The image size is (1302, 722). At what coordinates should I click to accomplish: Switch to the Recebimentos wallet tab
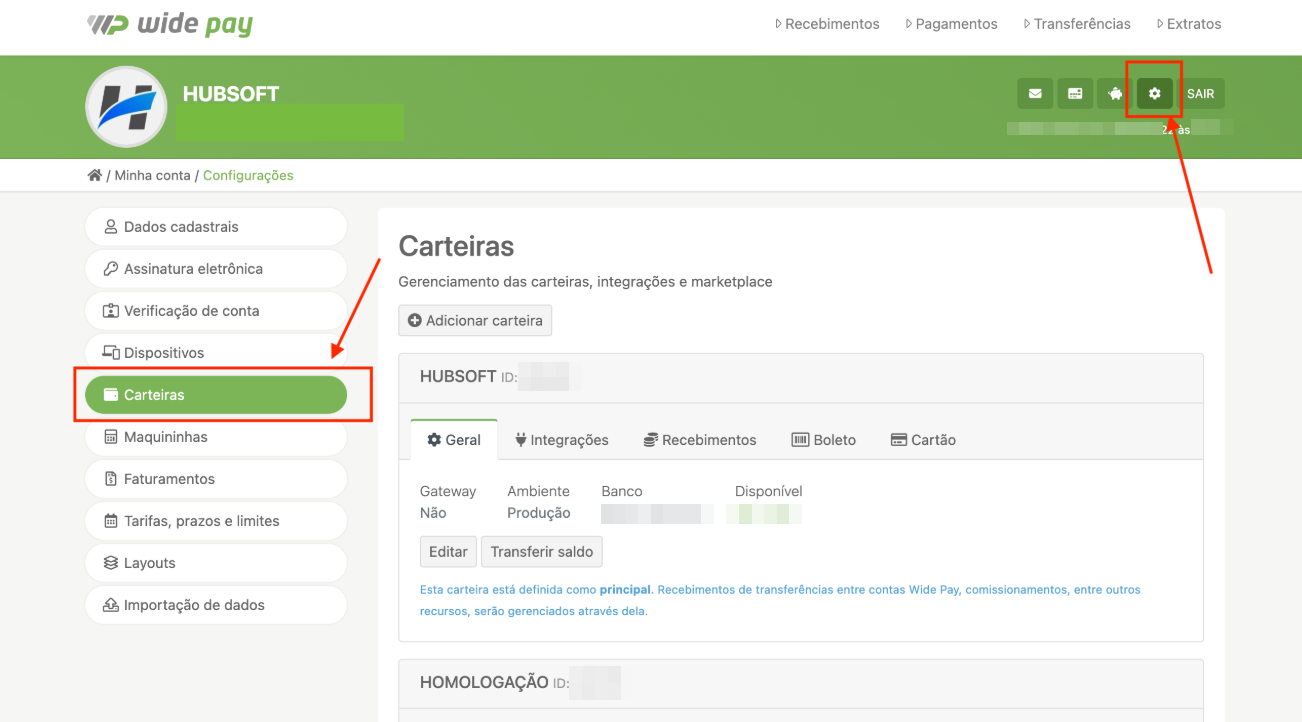(x=700, y=440)
